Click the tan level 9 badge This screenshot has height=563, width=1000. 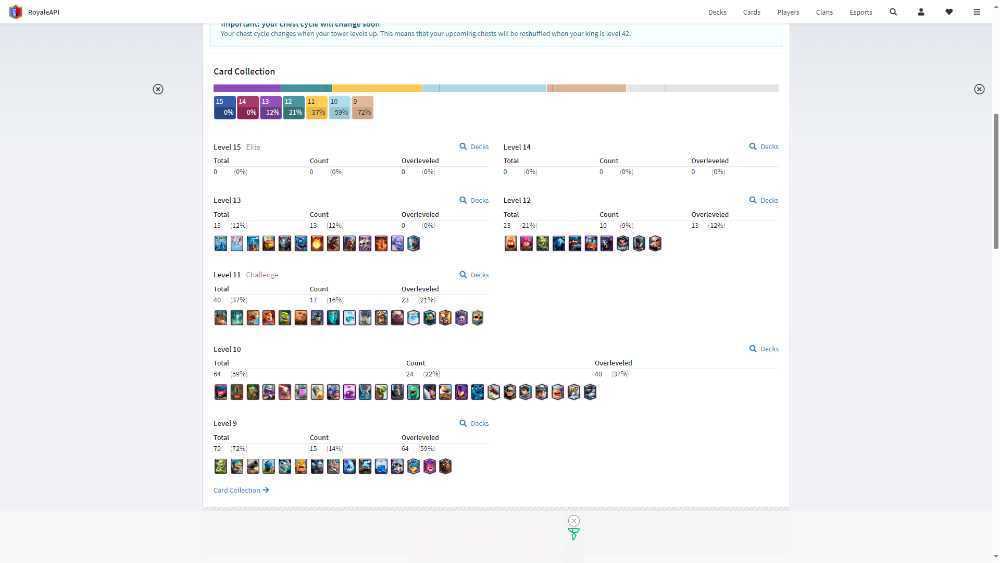tap(362, 107)
